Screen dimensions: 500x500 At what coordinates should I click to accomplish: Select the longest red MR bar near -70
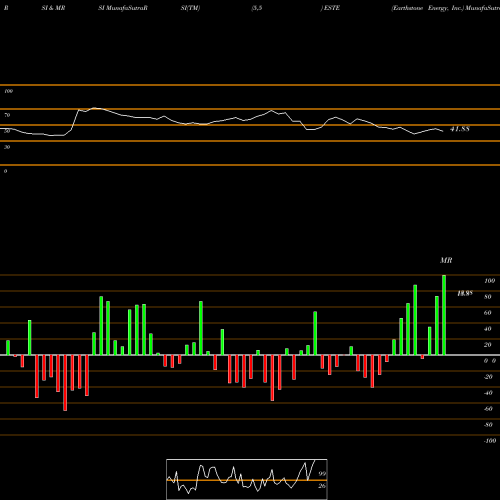65,383
